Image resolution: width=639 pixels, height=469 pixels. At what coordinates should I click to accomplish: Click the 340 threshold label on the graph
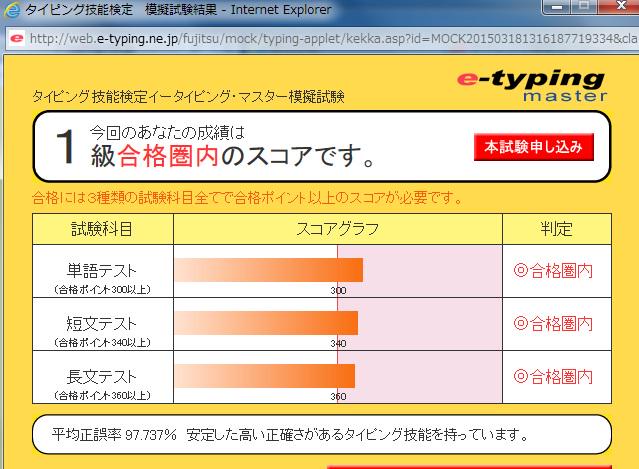338,343
